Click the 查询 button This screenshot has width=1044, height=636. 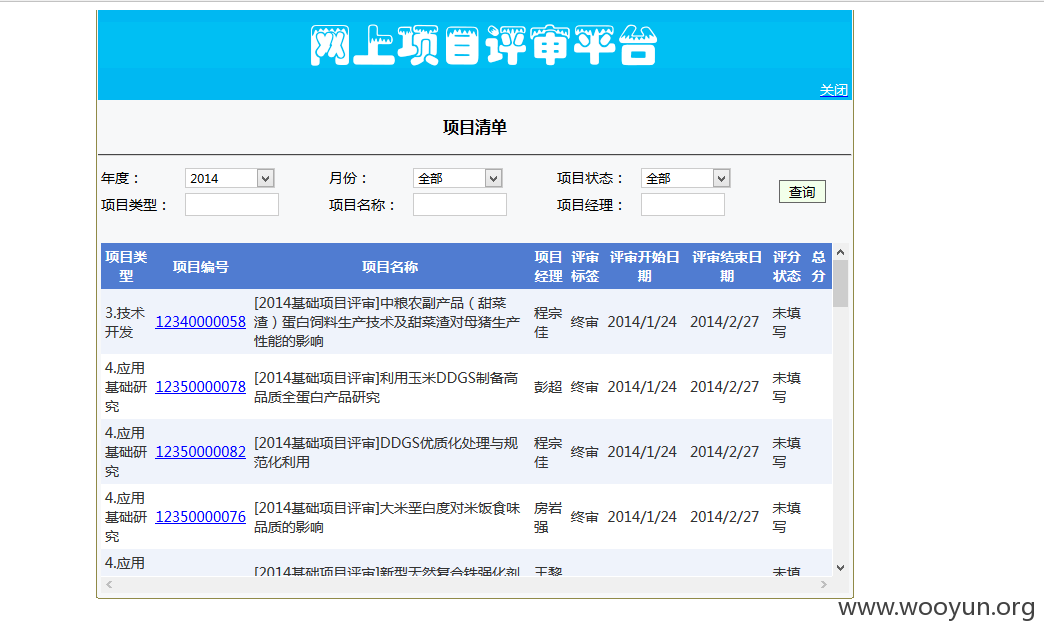(802, 192)
